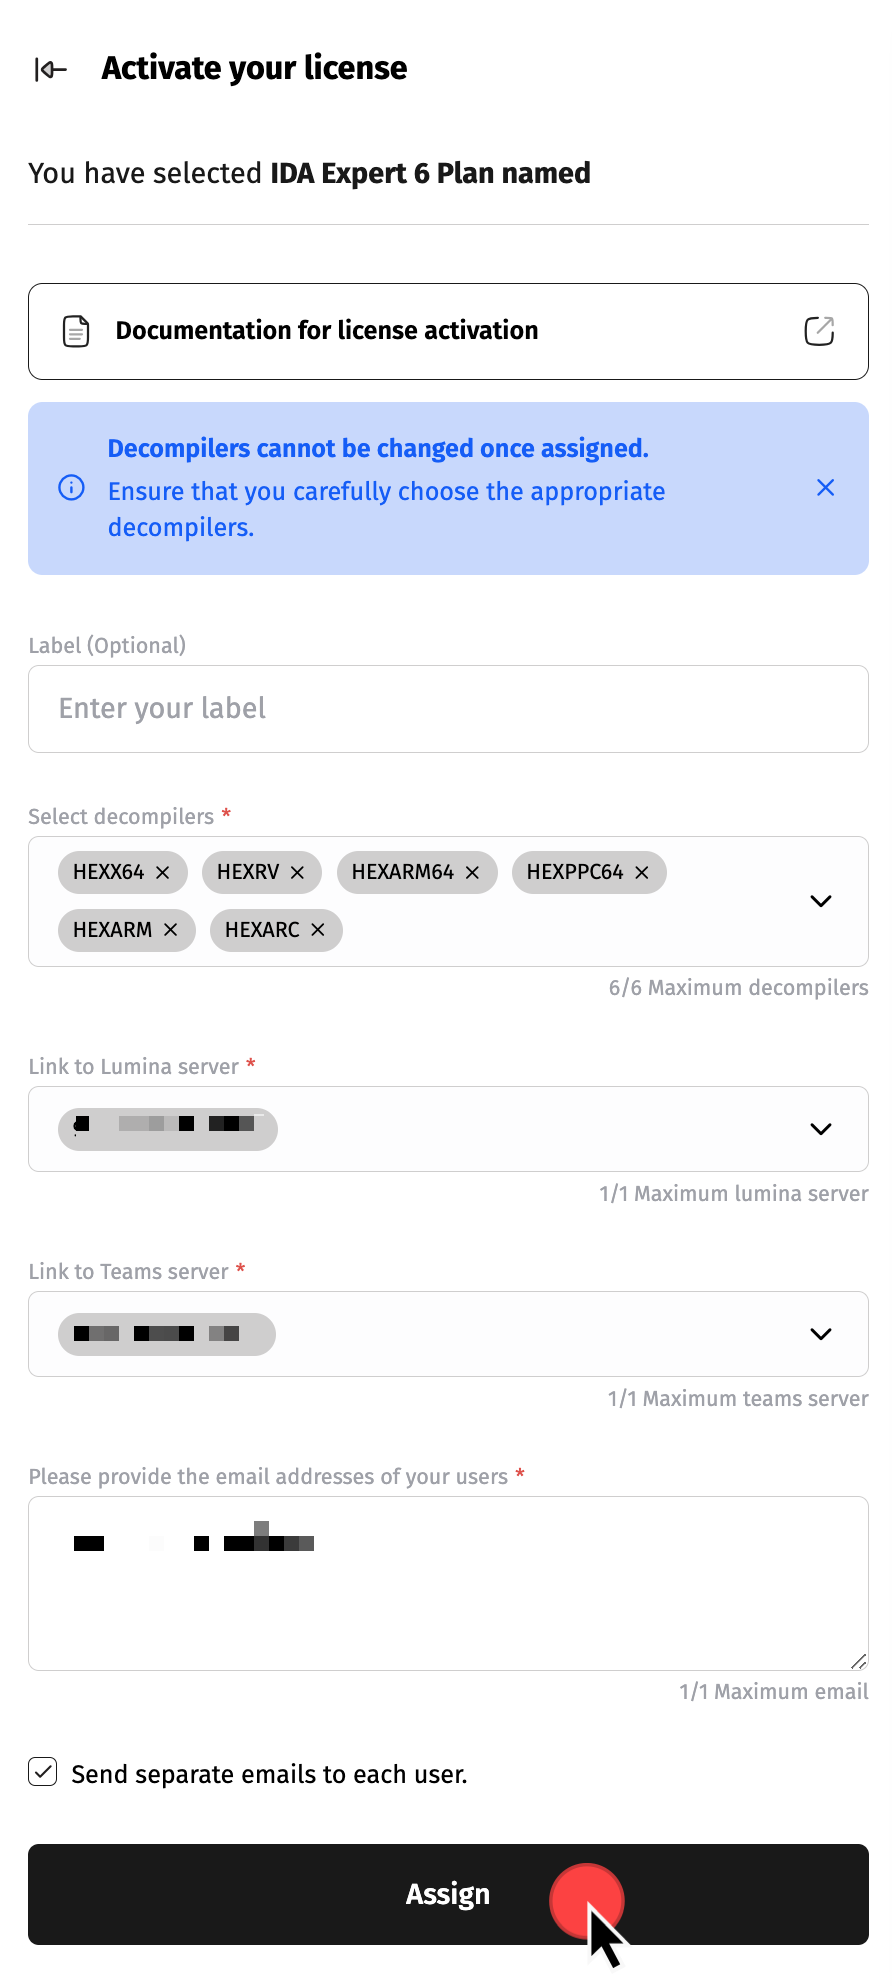Grab the email textarea resize handle
Viewport: 892px width, 1986px height.
point(859,1661)
